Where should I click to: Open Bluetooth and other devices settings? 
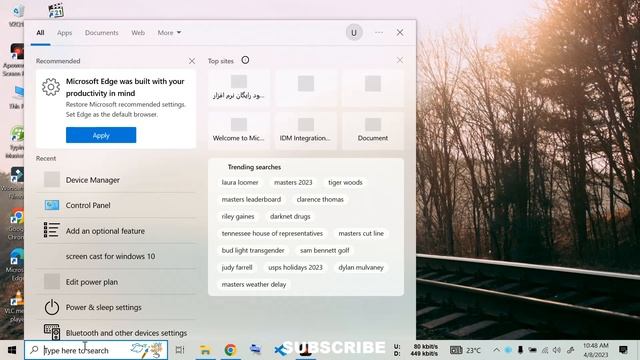point(116,333)
